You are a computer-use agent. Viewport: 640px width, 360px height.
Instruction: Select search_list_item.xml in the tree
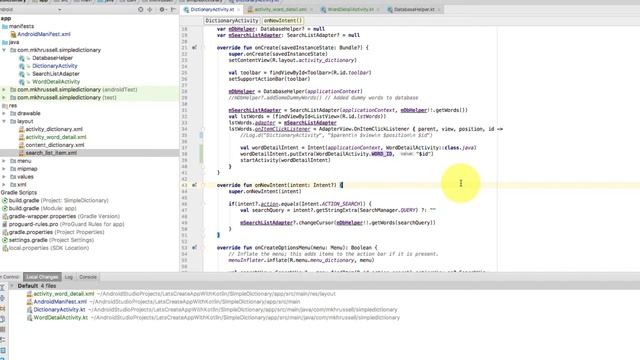51,153
